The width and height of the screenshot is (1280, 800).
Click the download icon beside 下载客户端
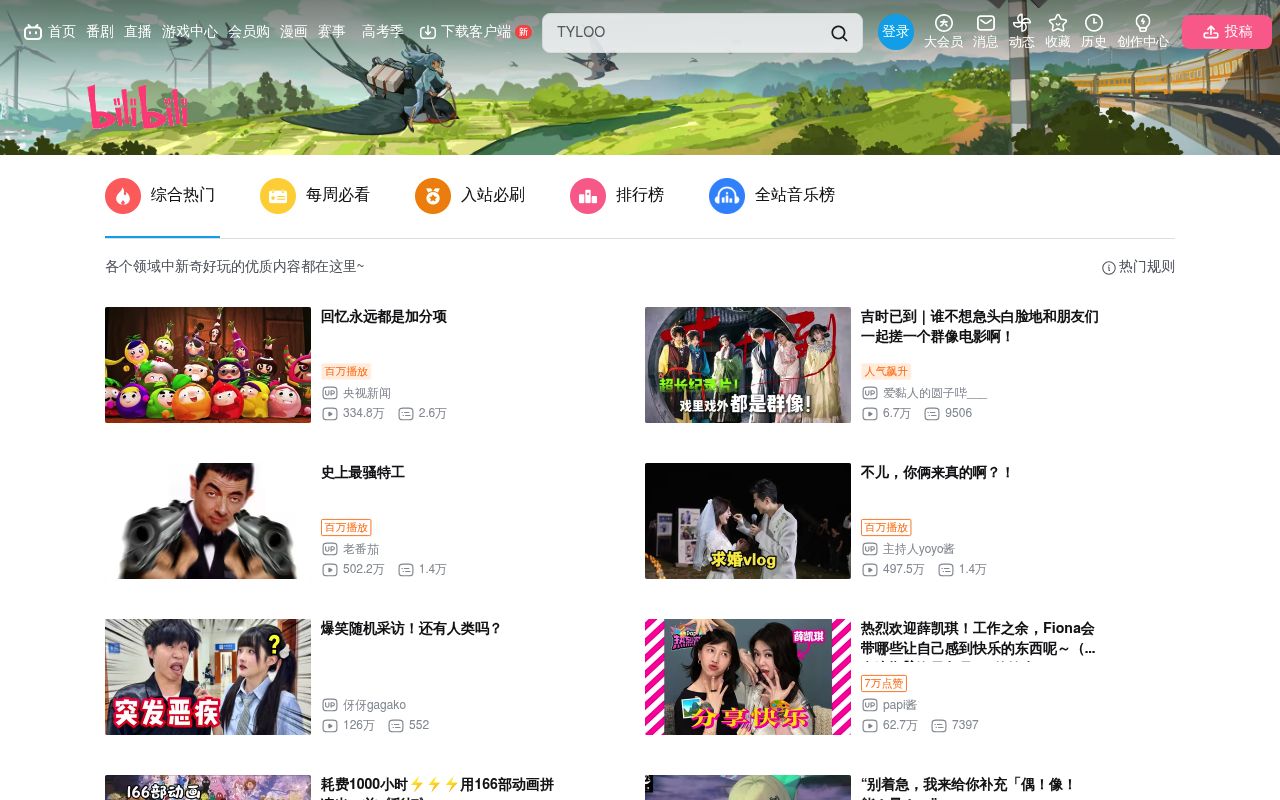click(x=428, y=32)
